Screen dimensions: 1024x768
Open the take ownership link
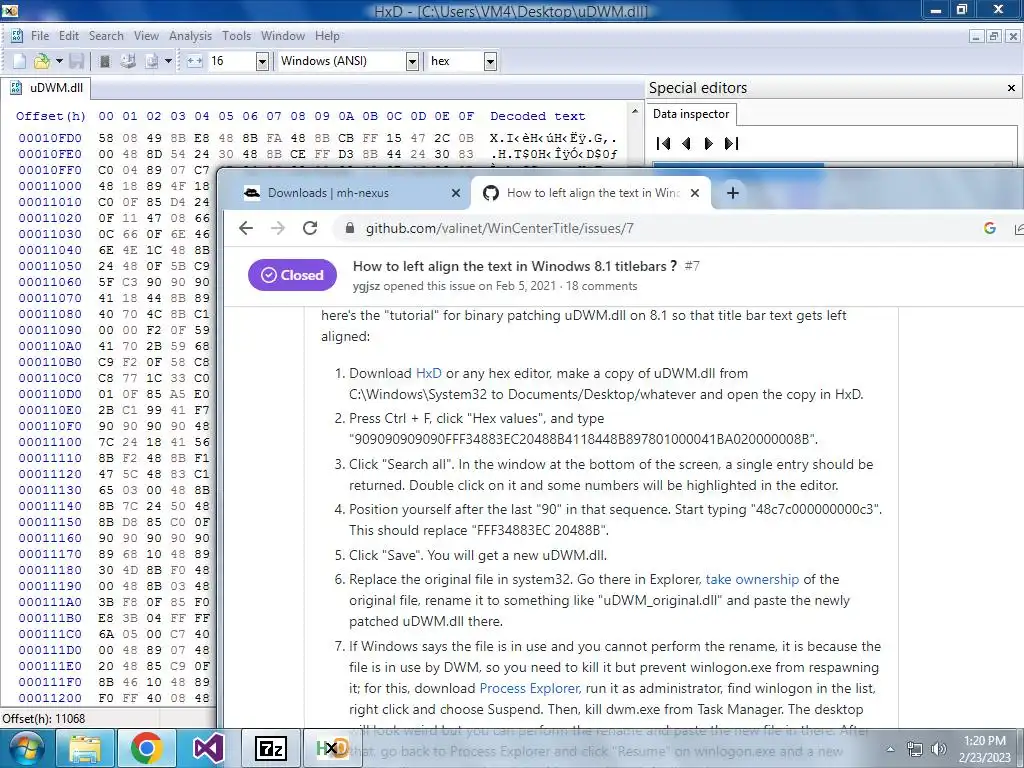(x=752, y=579)
